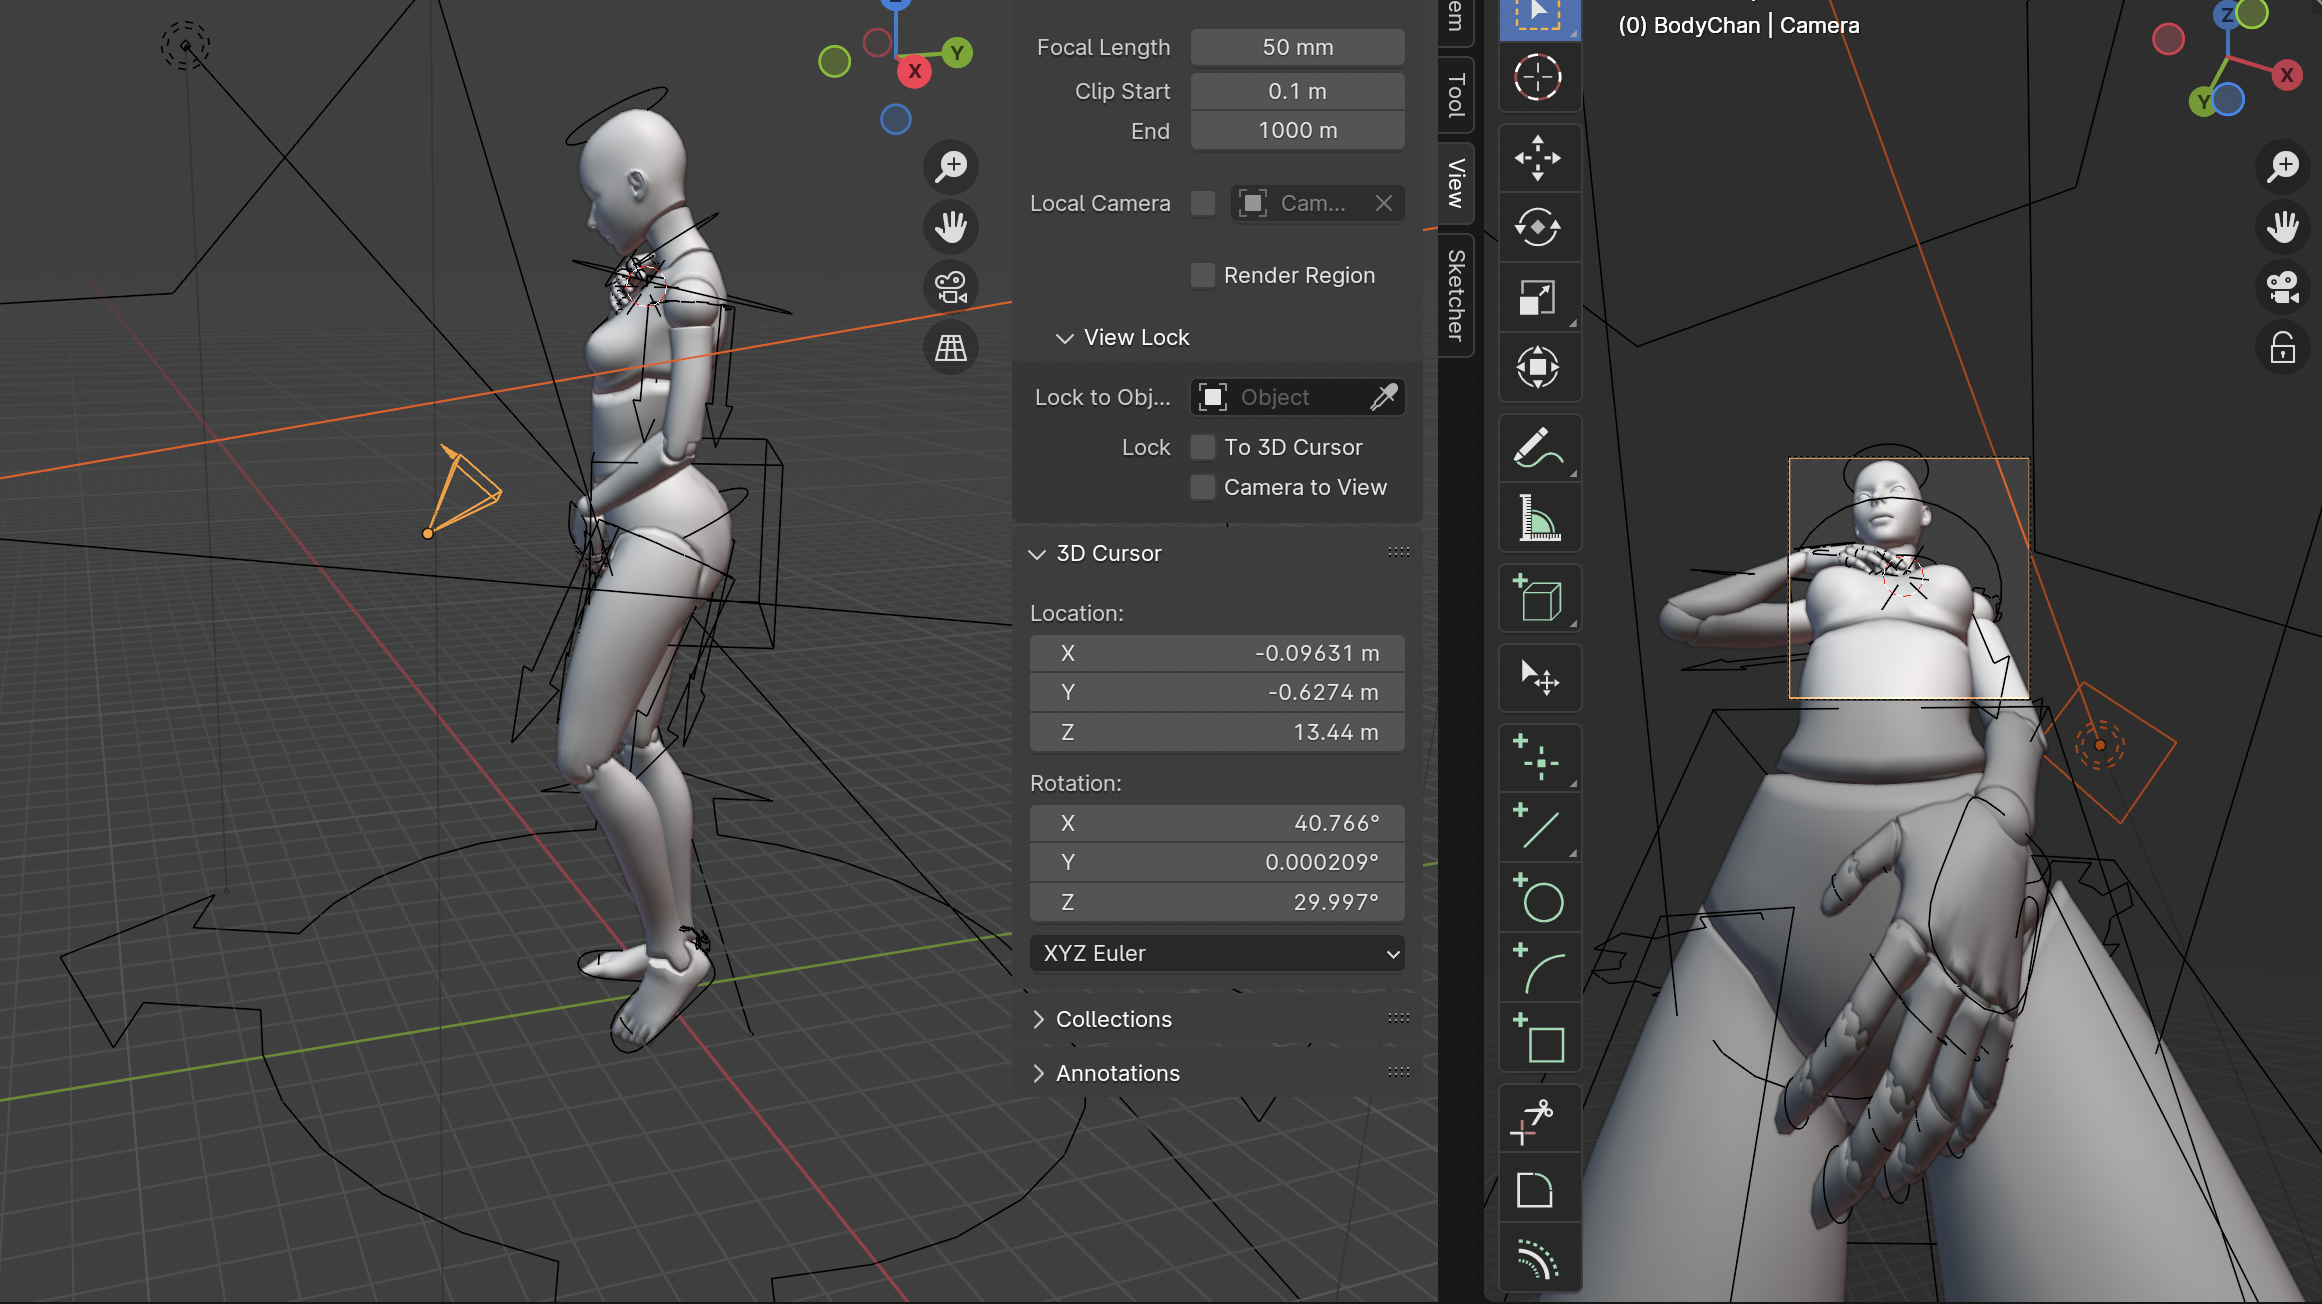Click pan hand icon in left viewport
Screen dimensions: 2322x1304
(x=951, y=227)
